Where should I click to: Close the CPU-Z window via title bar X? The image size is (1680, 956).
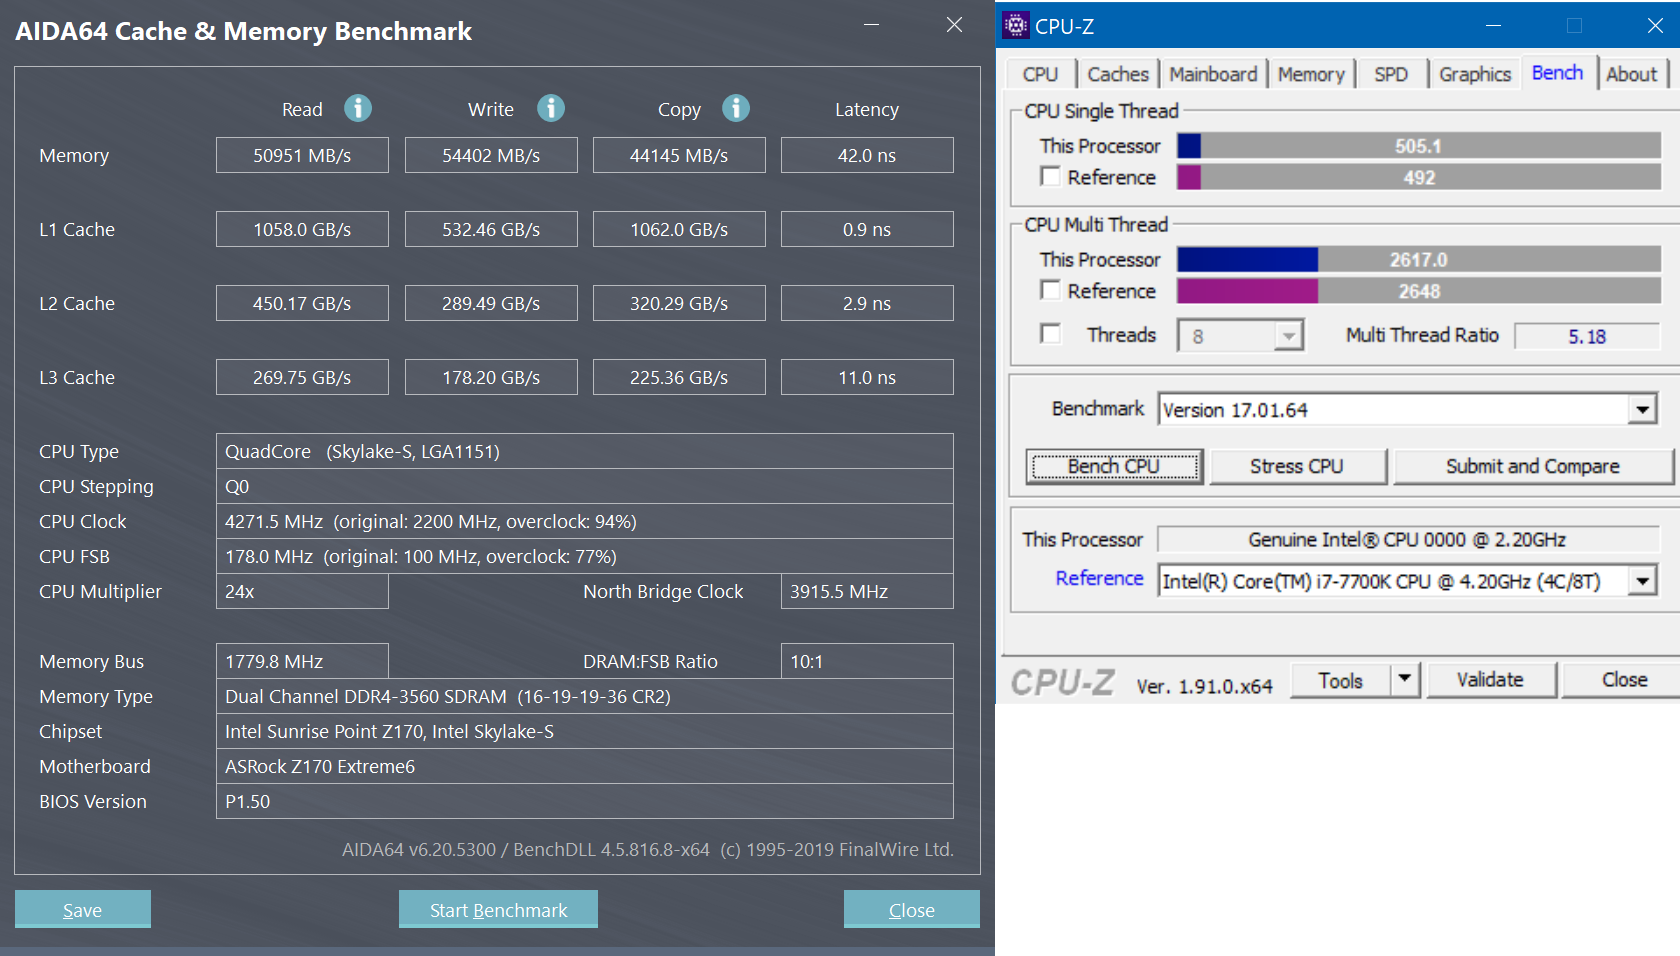coord(1655,25)
